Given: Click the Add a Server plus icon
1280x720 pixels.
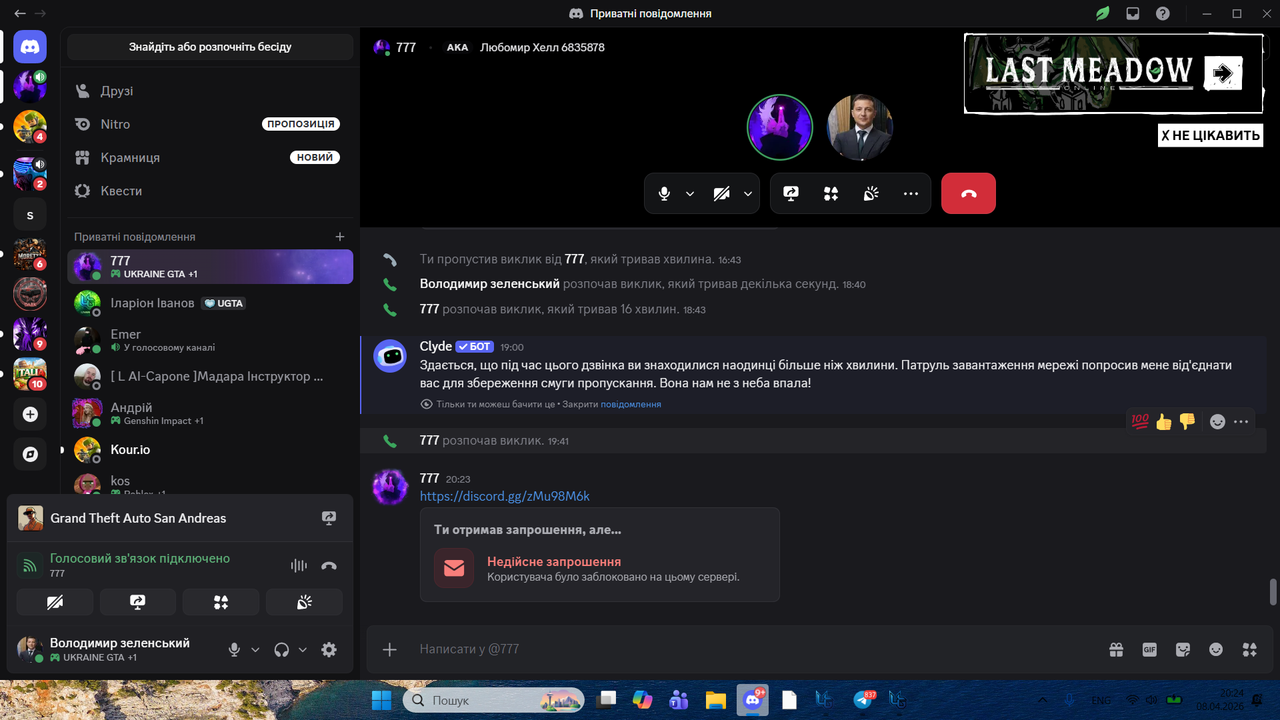Looking at the screenshot, I should click(30, 414).
